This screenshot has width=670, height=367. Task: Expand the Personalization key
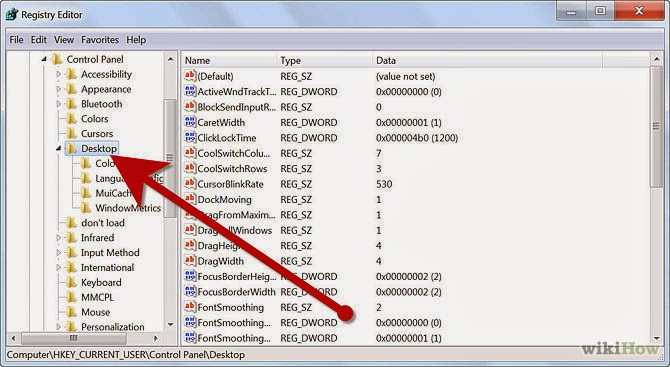click(x=59, y=327)
